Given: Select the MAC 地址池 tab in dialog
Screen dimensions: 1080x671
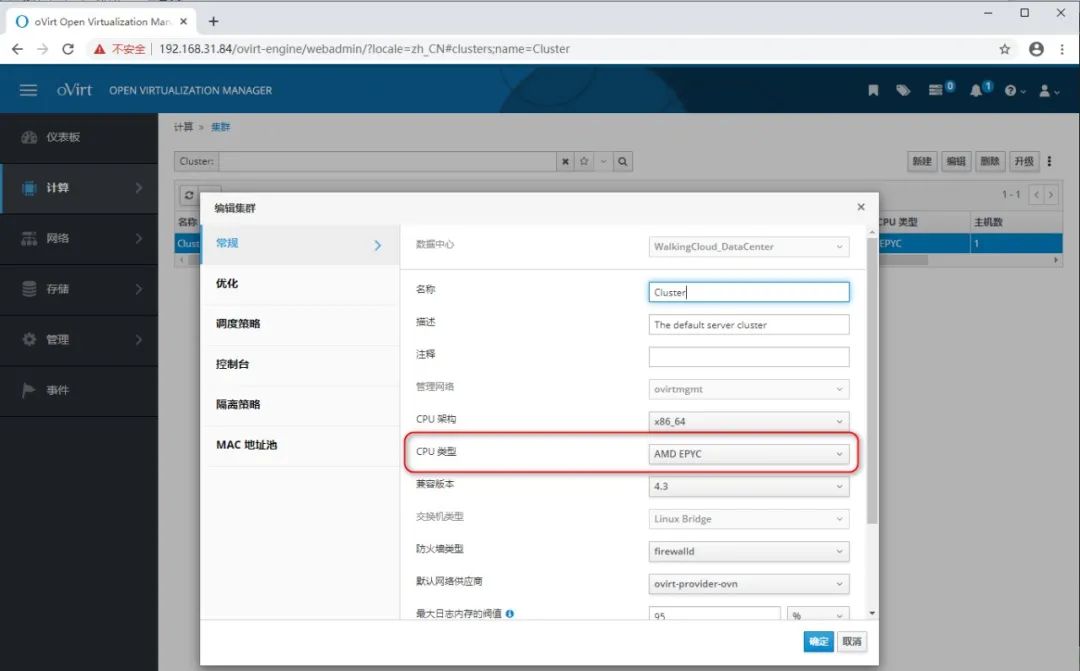Looking at the screenshot, I should pyautogui.click(x=300, y=445).
